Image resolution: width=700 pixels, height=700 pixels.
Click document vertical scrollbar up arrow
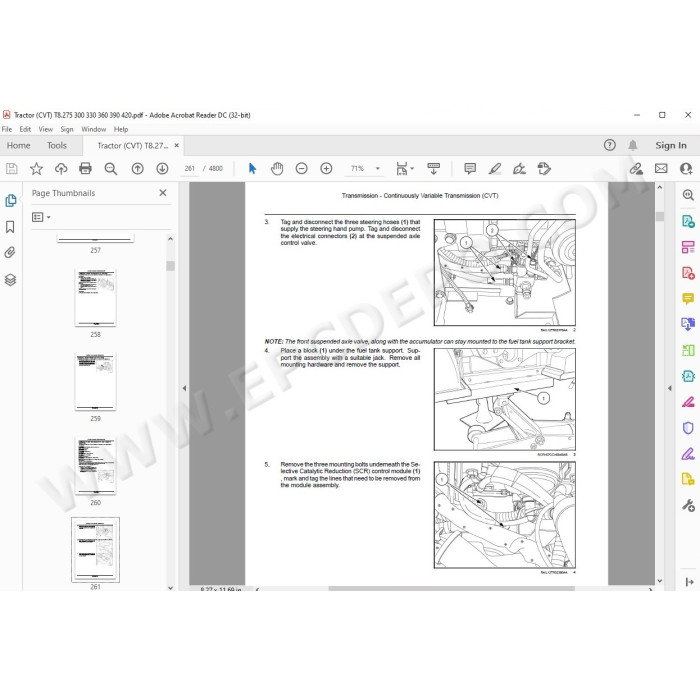tap(660, 188)
